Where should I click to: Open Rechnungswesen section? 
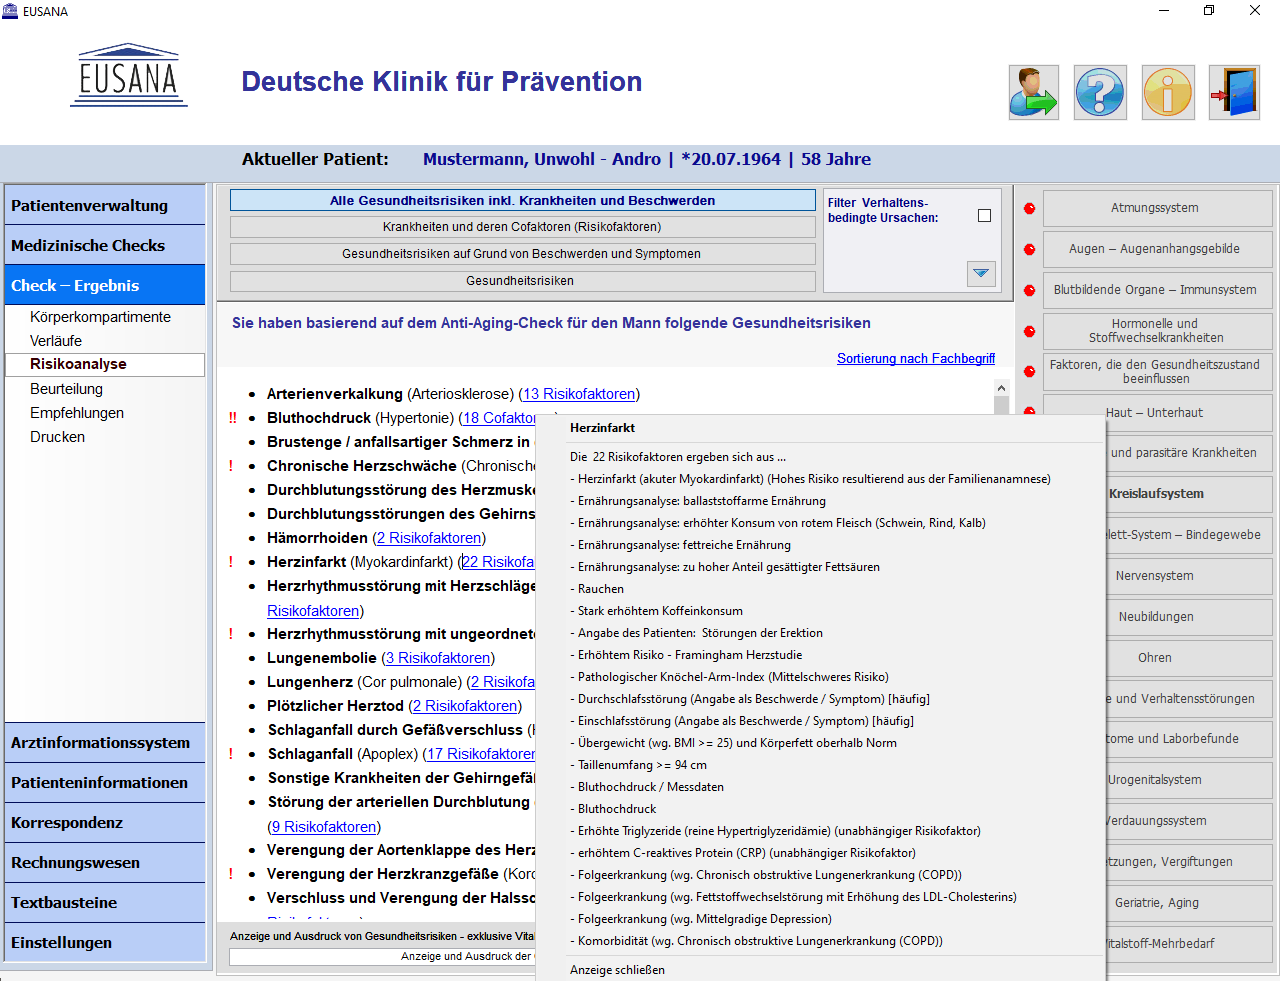tap(105, 862)
